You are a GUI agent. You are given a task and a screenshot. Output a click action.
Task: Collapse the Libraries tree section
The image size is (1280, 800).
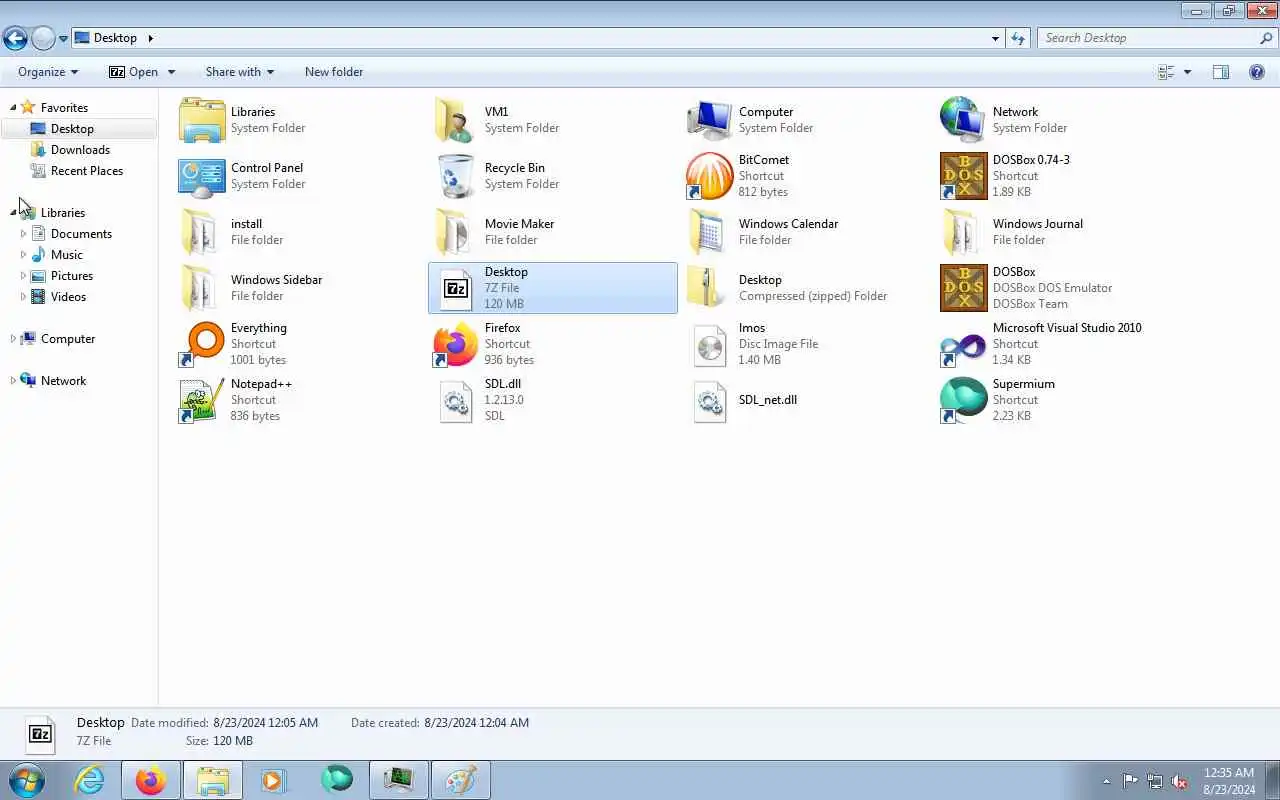pyautogui.click(x=13, y=213)
